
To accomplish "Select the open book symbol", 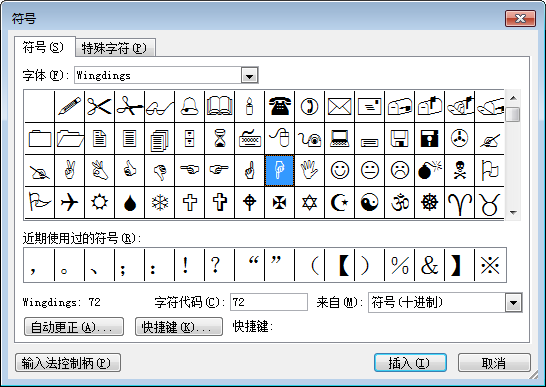I will point(219,106).
